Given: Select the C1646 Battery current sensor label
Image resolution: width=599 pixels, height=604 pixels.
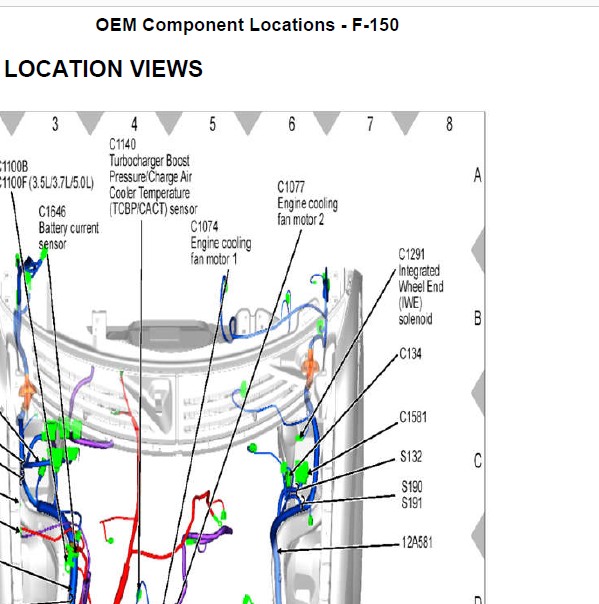Looking at the screenshot, I should pos(69,228).
